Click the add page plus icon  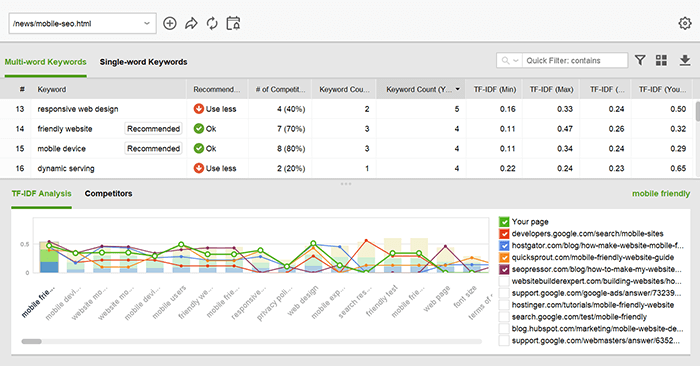coord(170,23)
